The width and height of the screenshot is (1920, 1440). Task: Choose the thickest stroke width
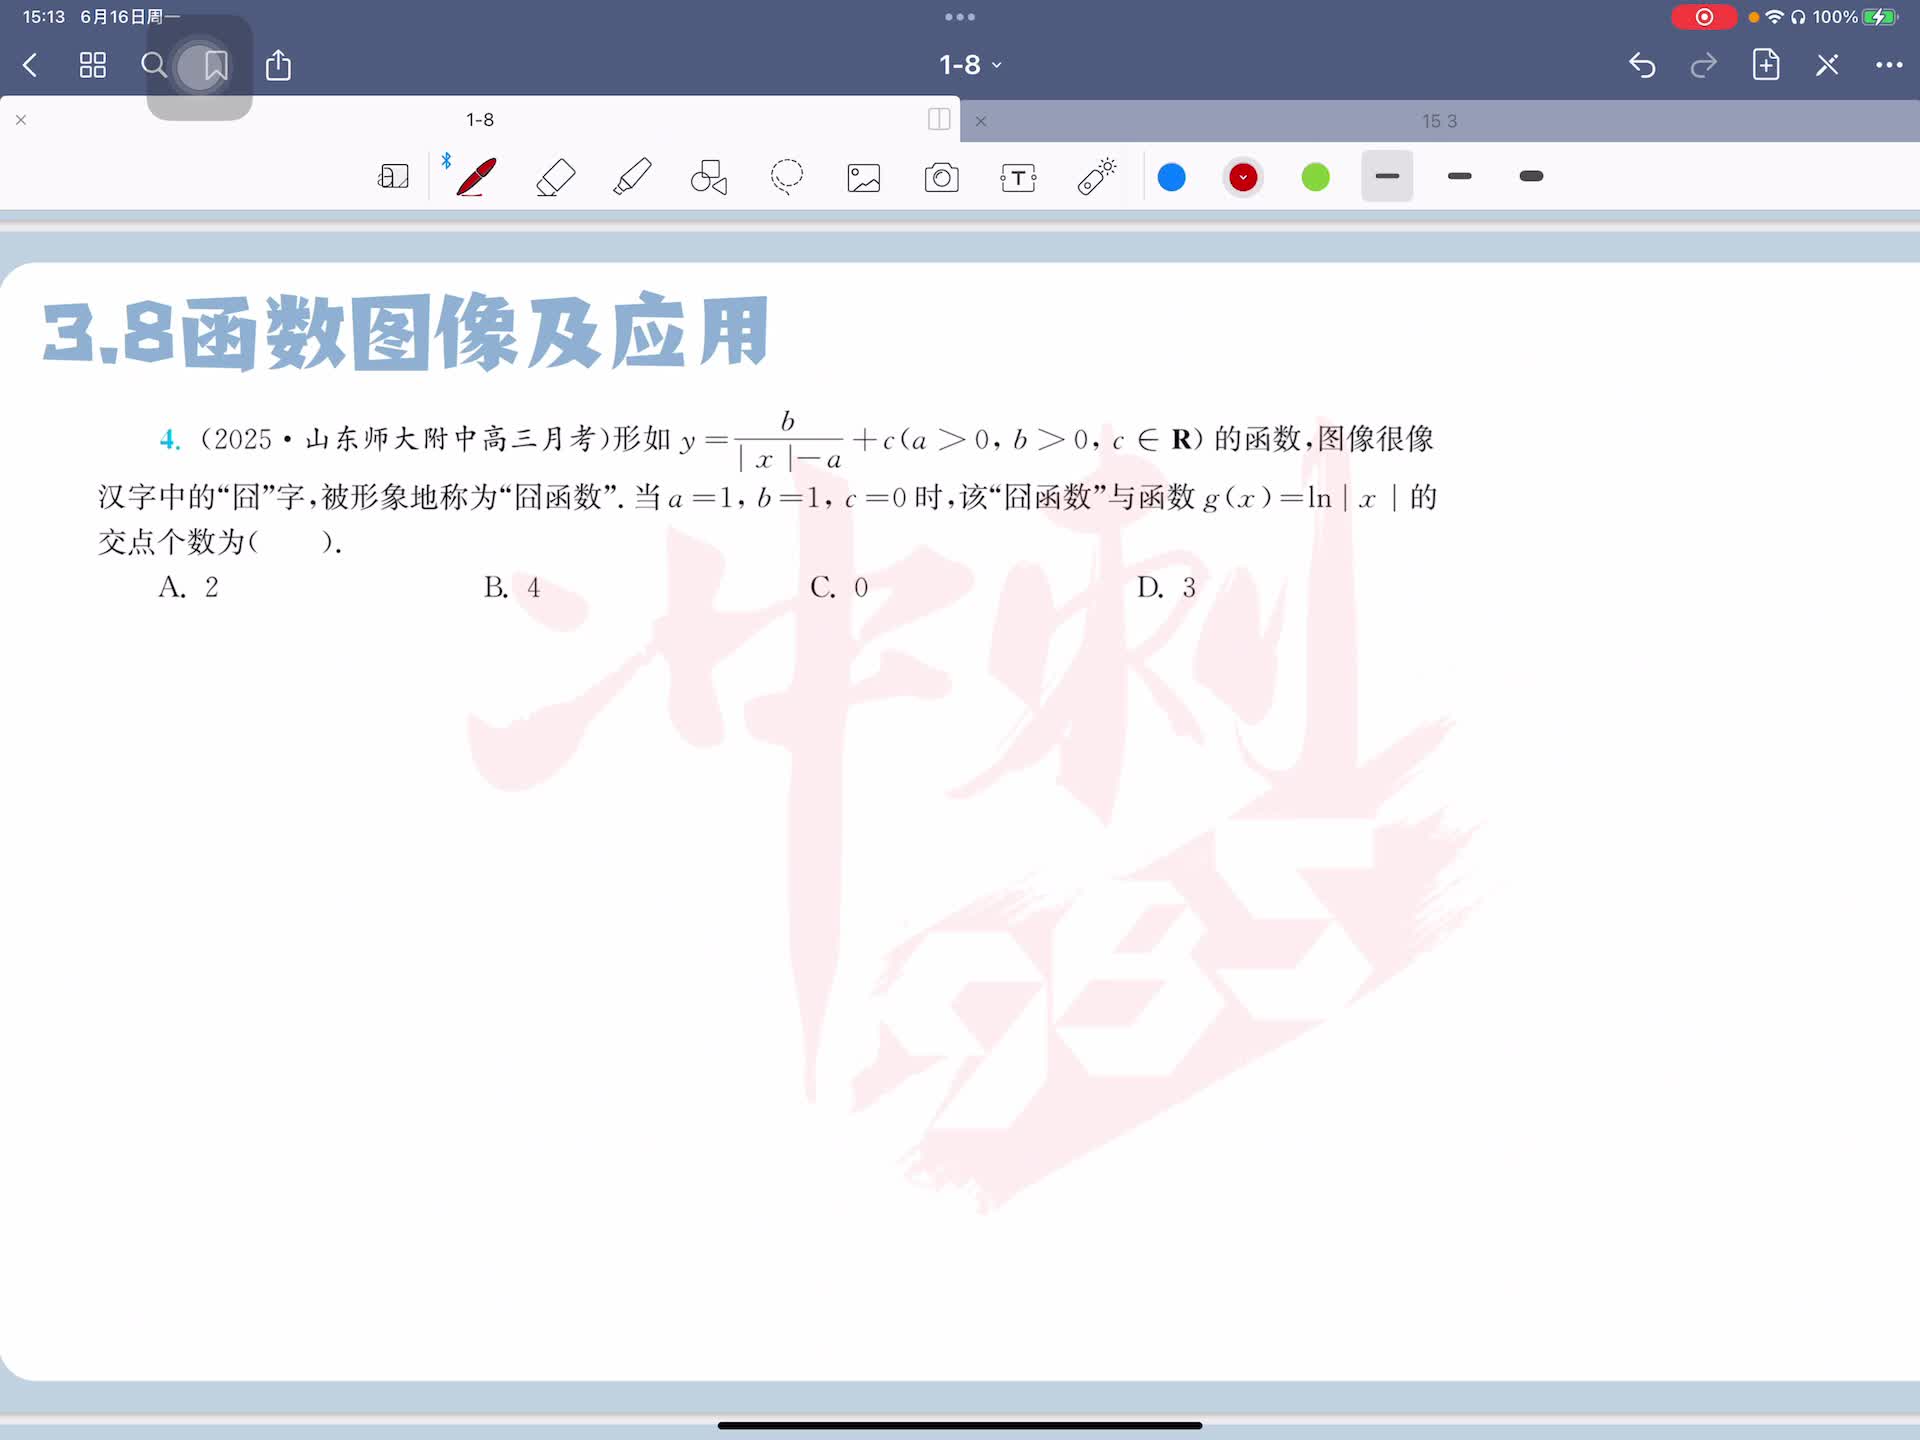click(x=1530, y=177)
